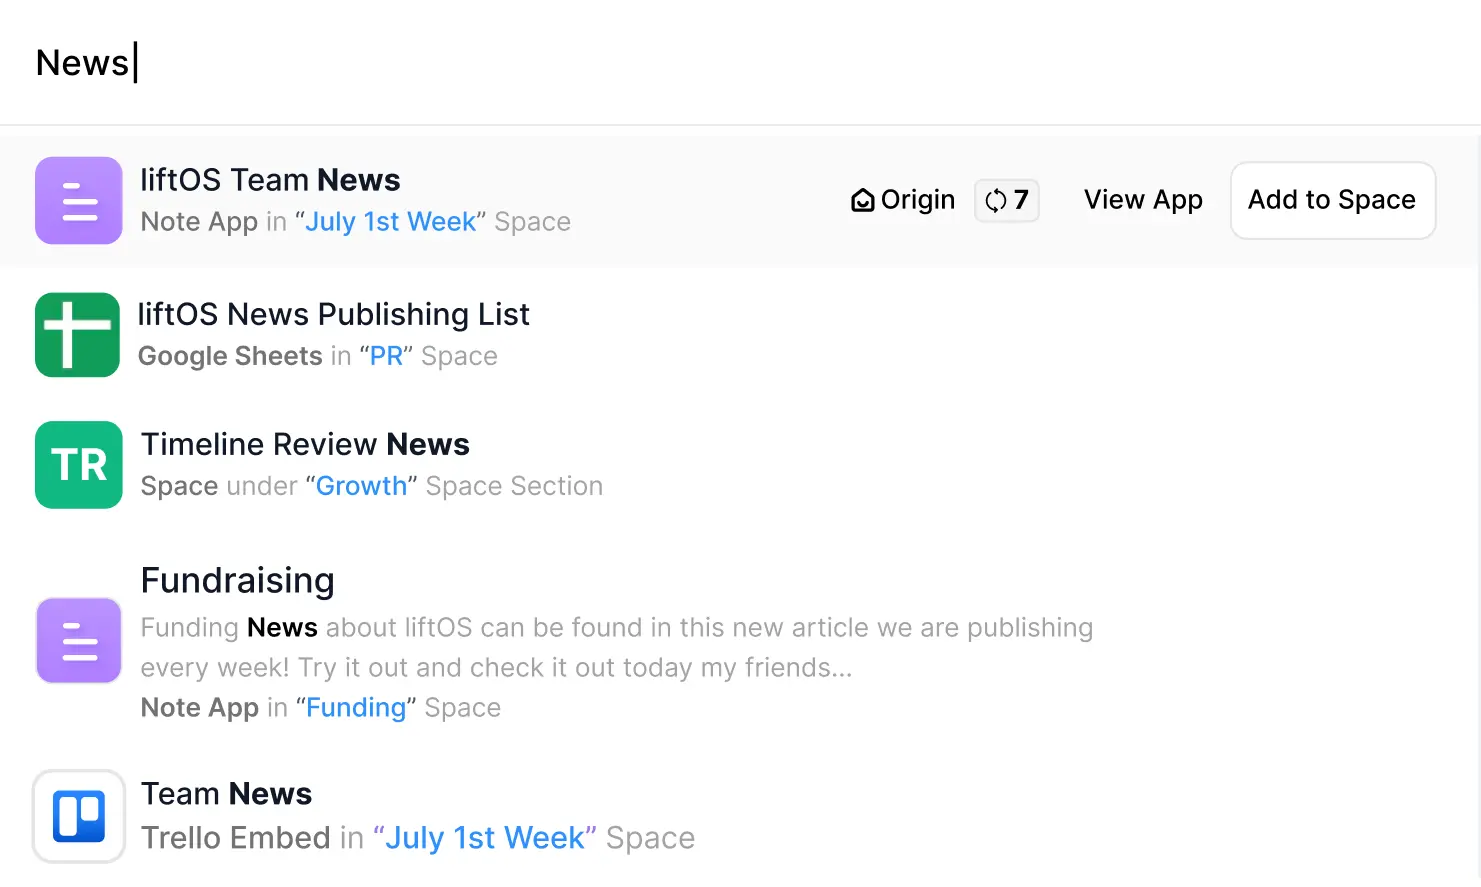1481x887 pixels.
Task: Click the "Trello Embed" label text
Action: click(236, 838)
